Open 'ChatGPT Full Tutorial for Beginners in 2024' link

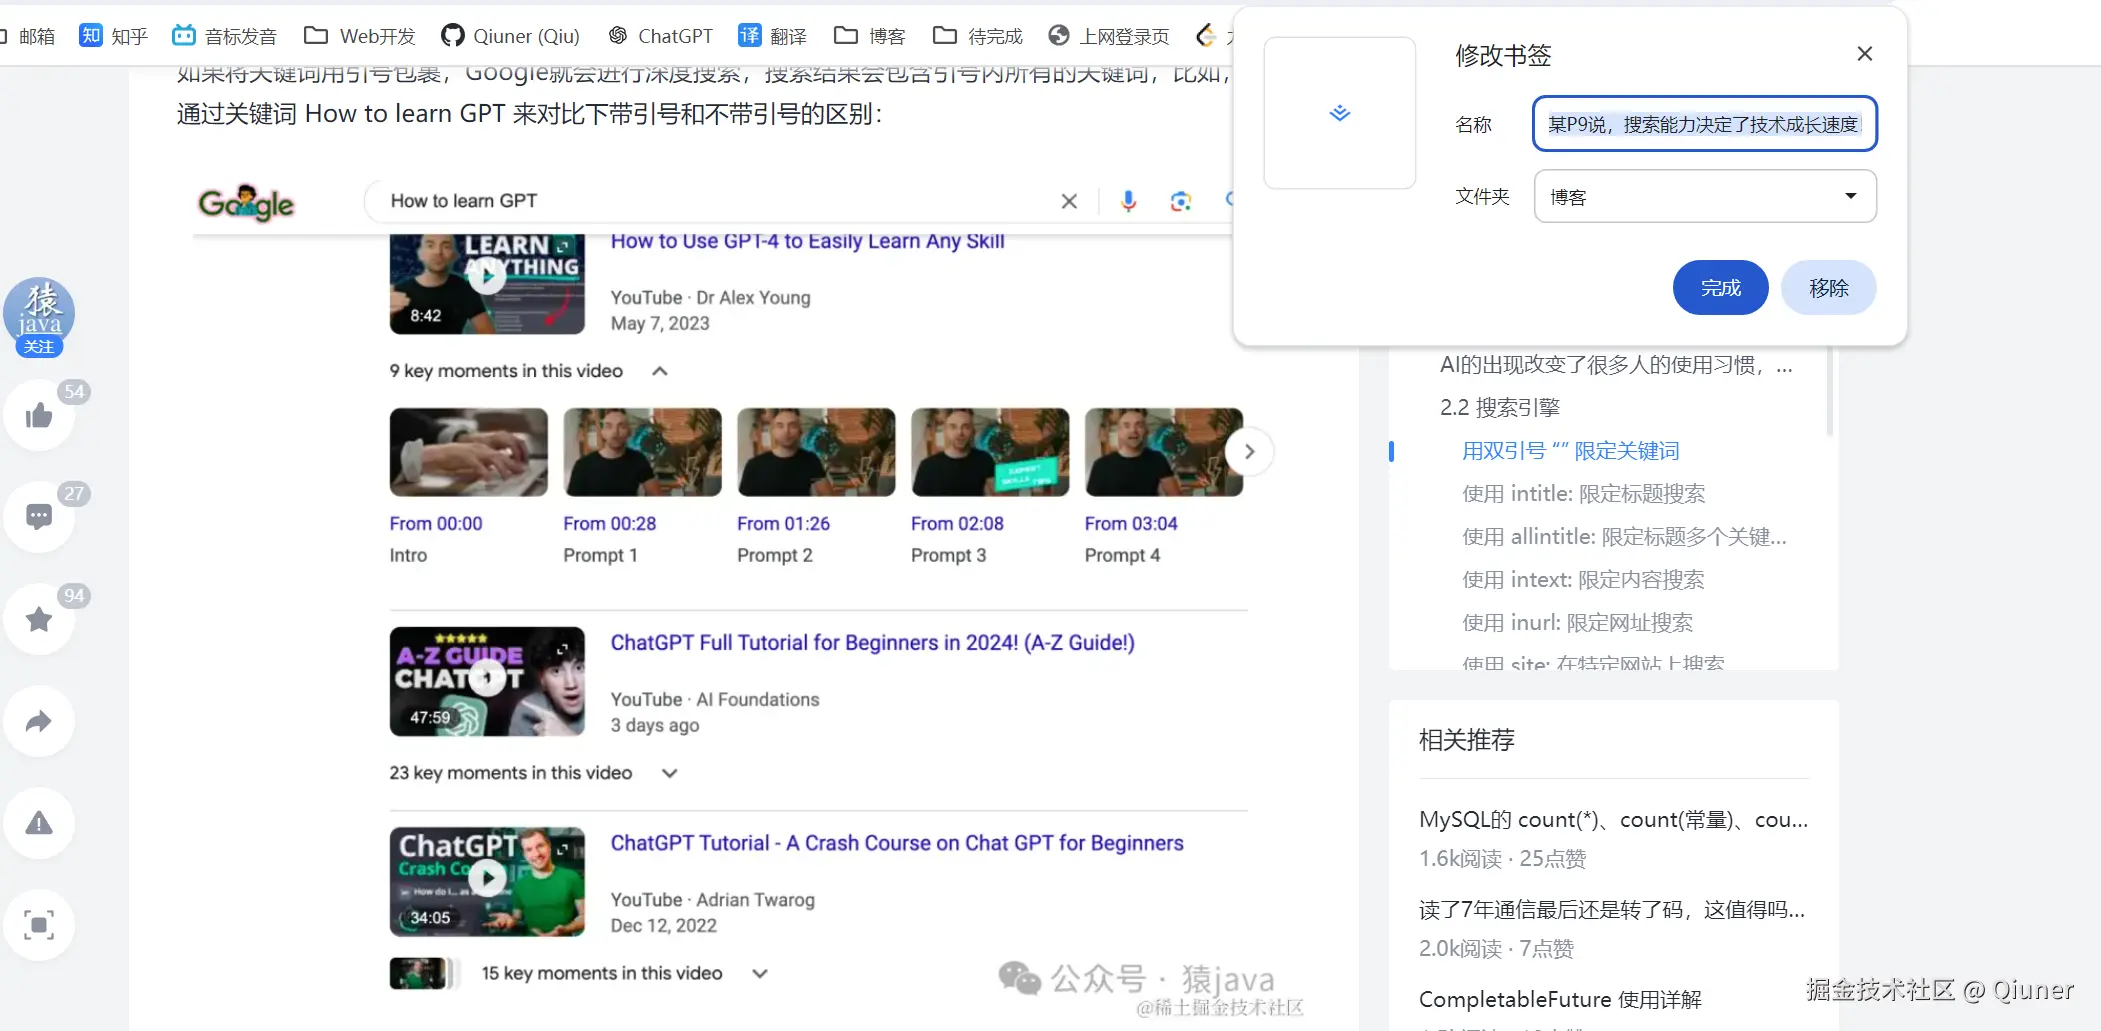871,642
